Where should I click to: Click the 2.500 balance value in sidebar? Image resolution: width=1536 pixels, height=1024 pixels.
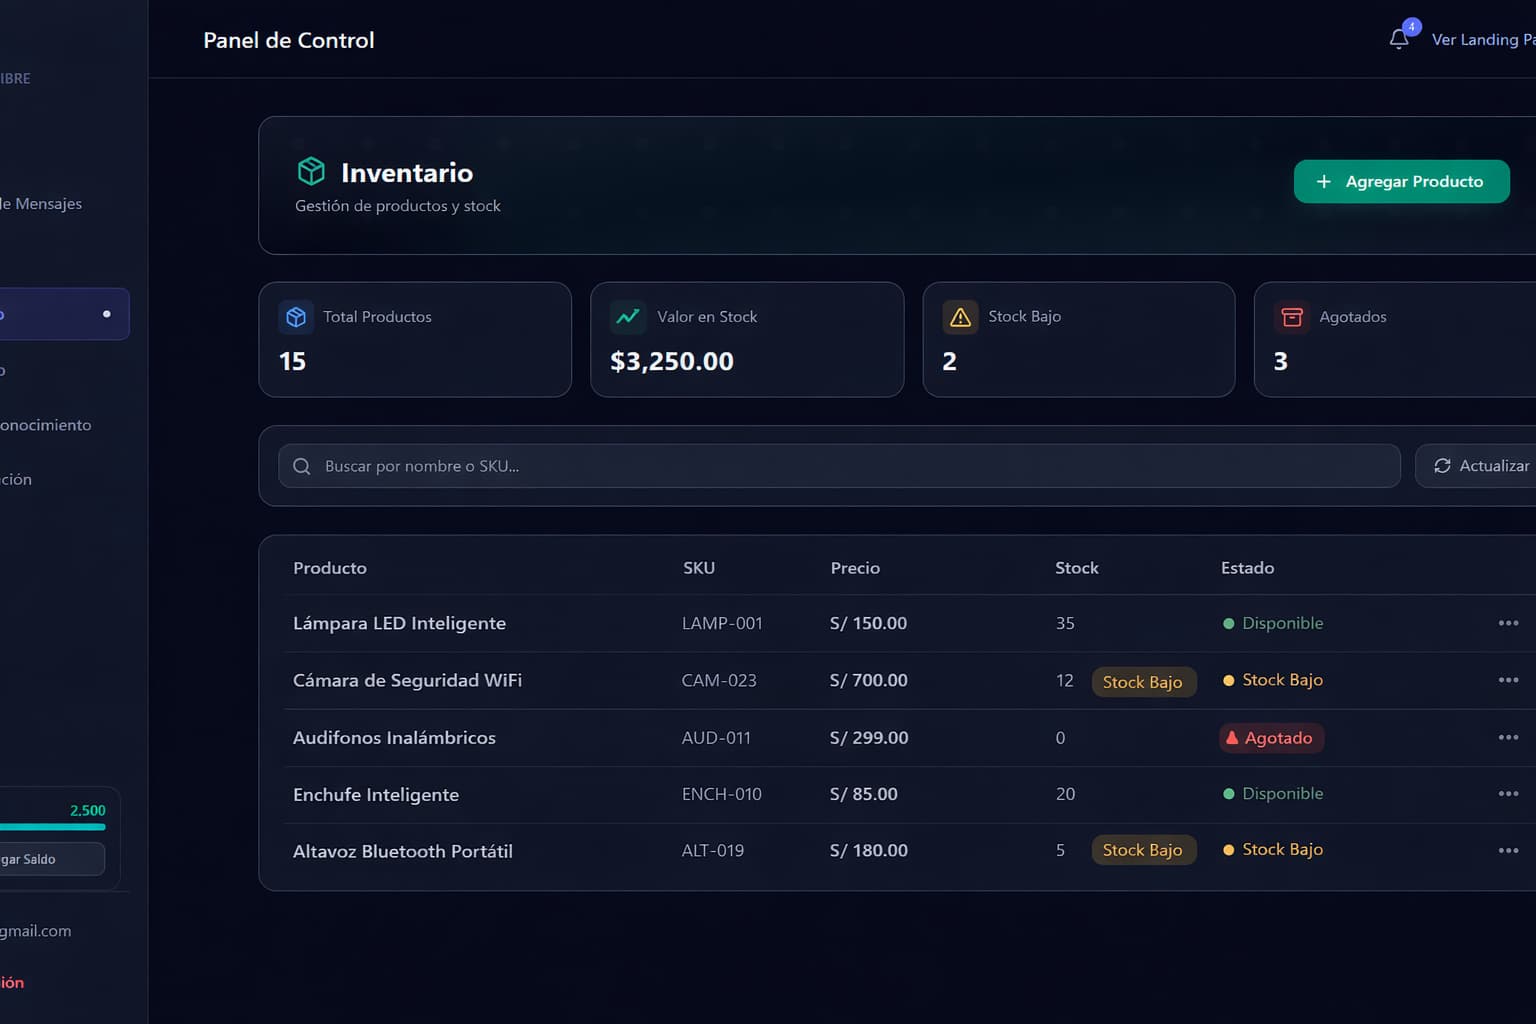(87, 811)
